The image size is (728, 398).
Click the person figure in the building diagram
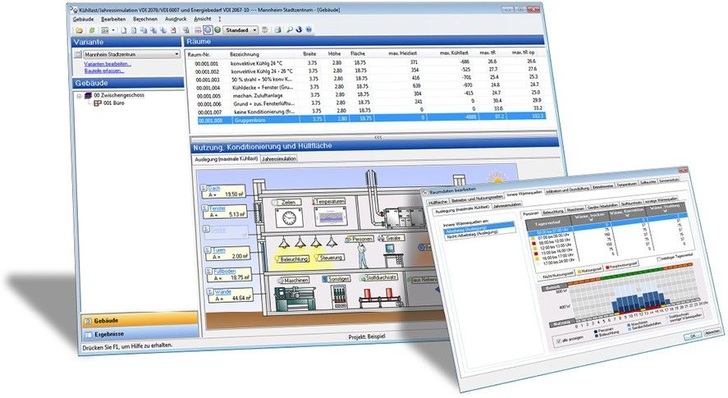[x=363, y=255]
